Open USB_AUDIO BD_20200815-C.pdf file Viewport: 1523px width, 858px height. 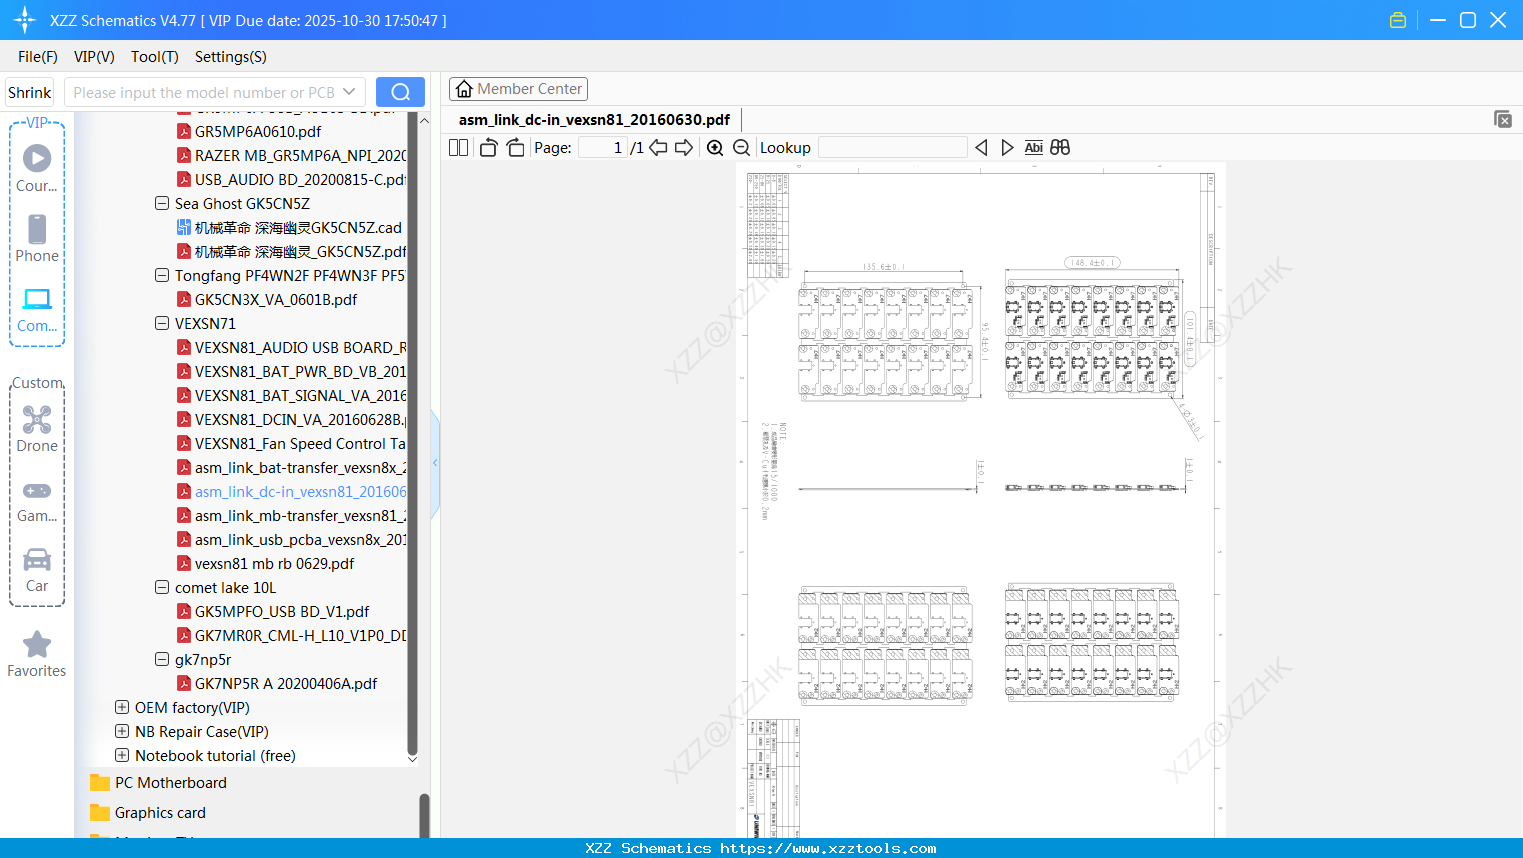click(x=292, y=179)
